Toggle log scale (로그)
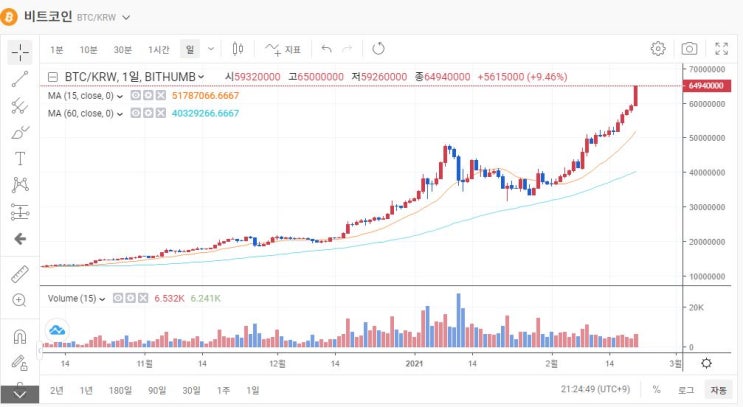The image size is (743, 407). point(686,390)
